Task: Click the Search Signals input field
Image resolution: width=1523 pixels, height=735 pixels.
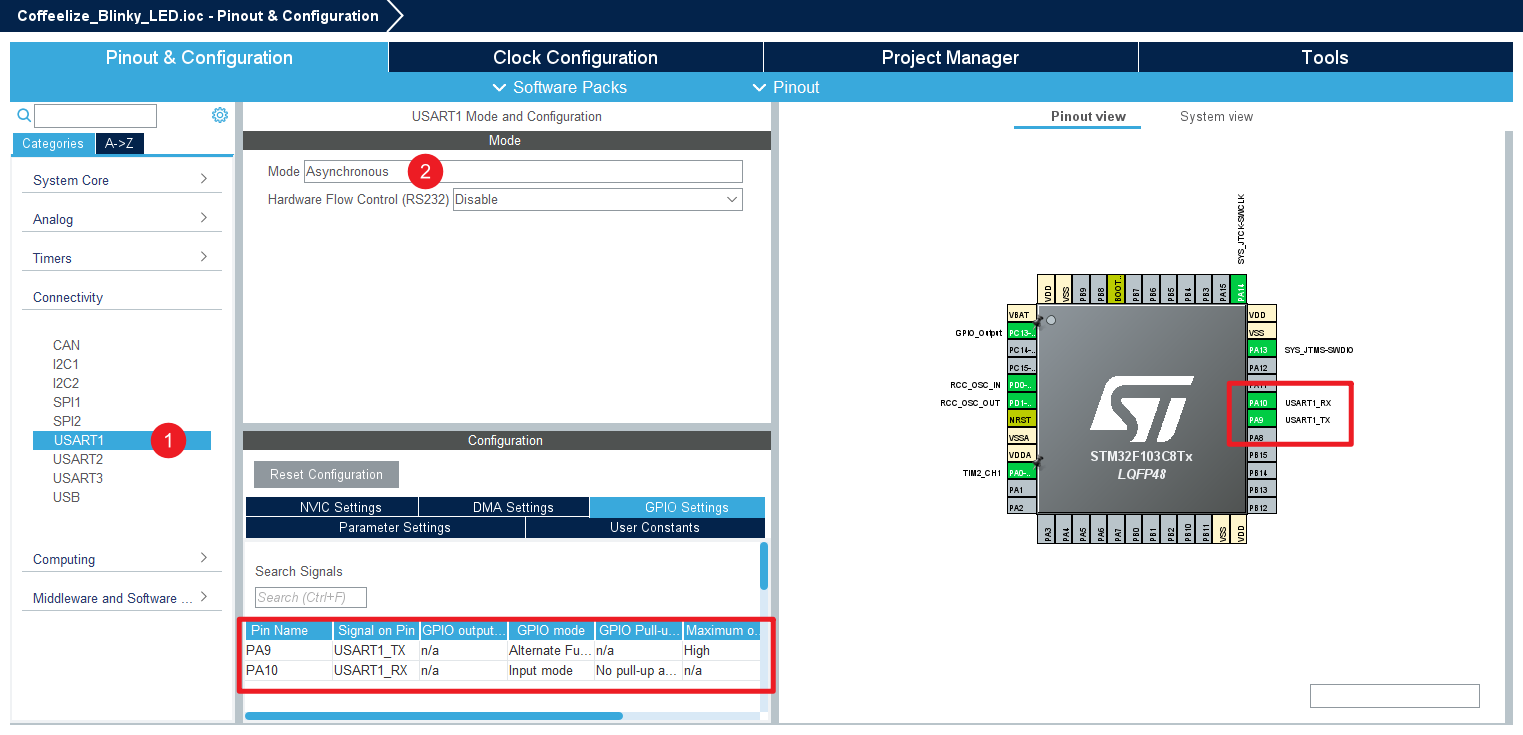Action: pos(310,597)
